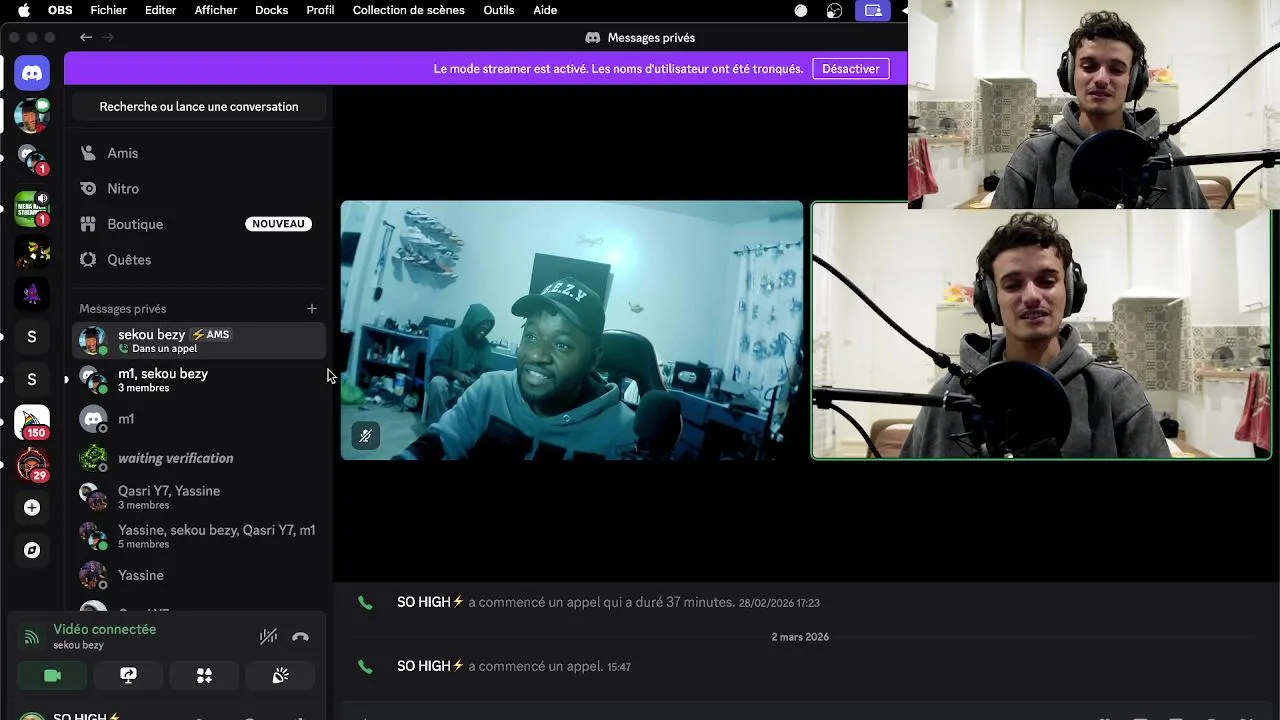
Task: Open the Discover servers compass icon
Action: pos(32,550)
